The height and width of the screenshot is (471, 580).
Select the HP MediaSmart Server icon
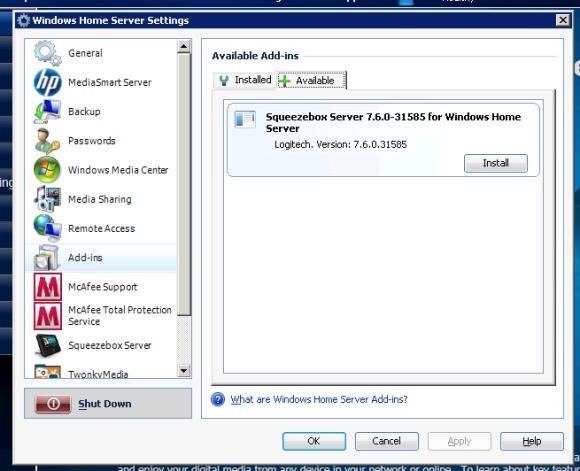(x=47, y=82)
